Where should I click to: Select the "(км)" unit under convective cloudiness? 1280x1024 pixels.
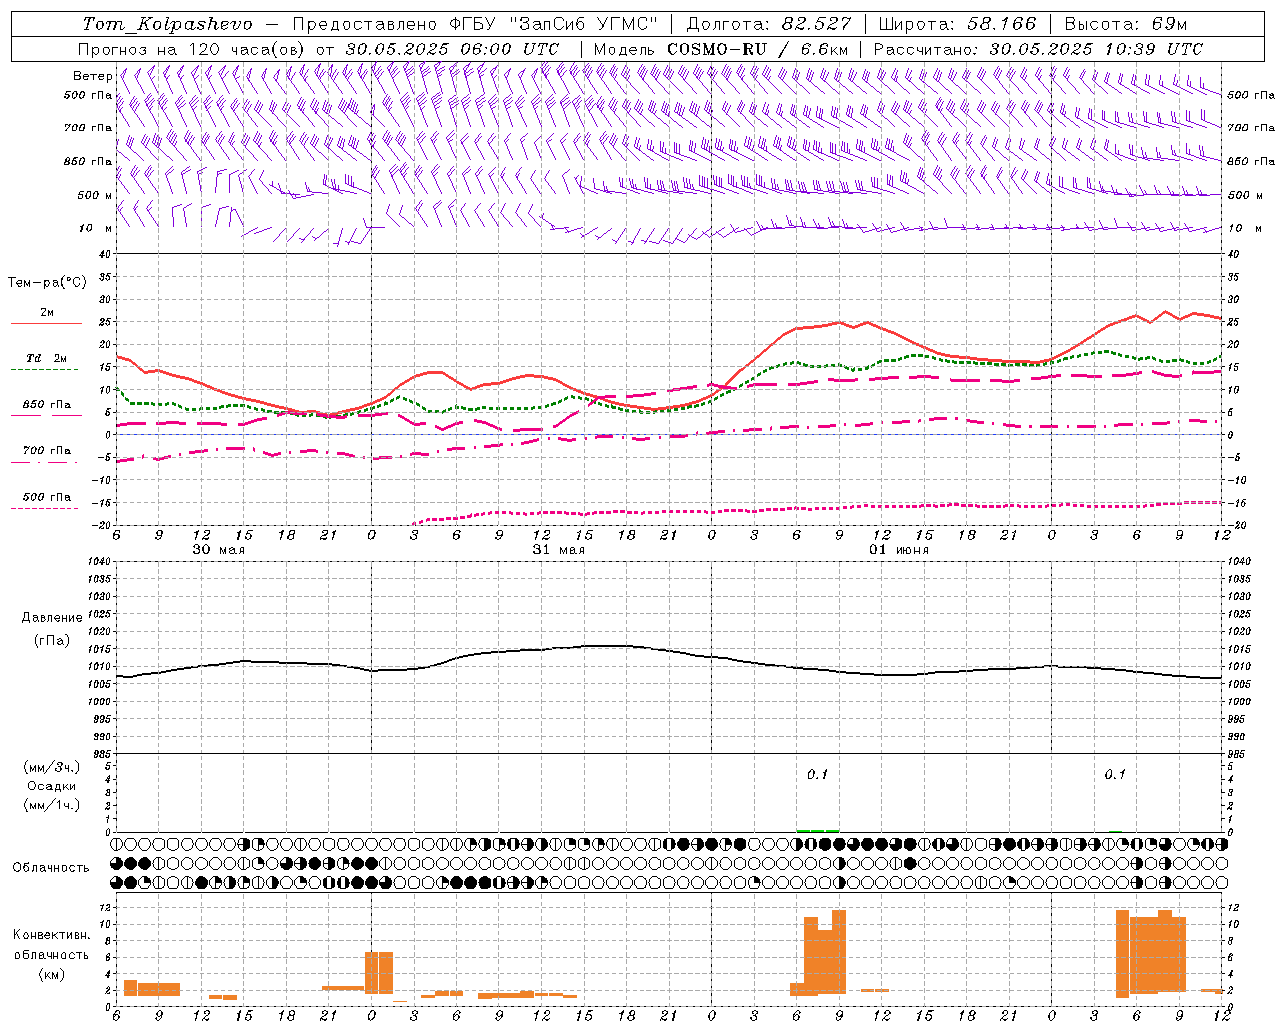(51, 973)
